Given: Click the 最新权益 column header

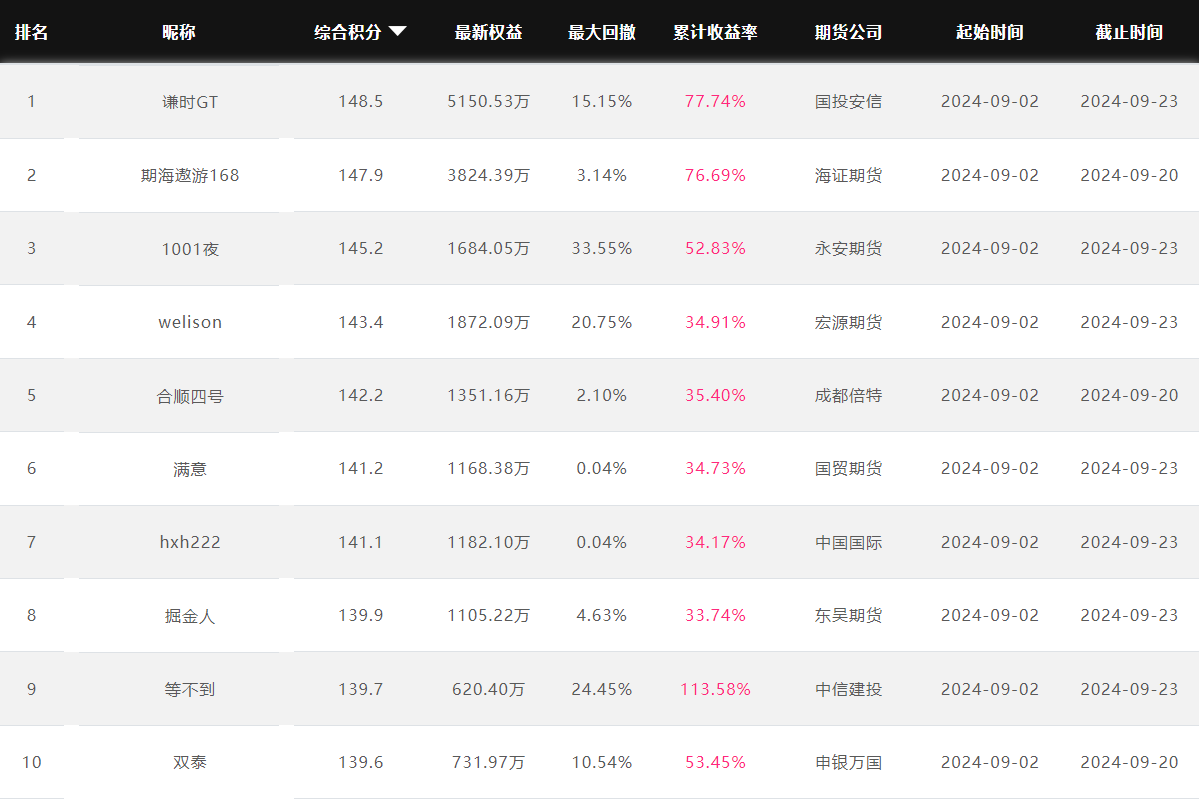Looking at the screenshot, I should (489, 32).
